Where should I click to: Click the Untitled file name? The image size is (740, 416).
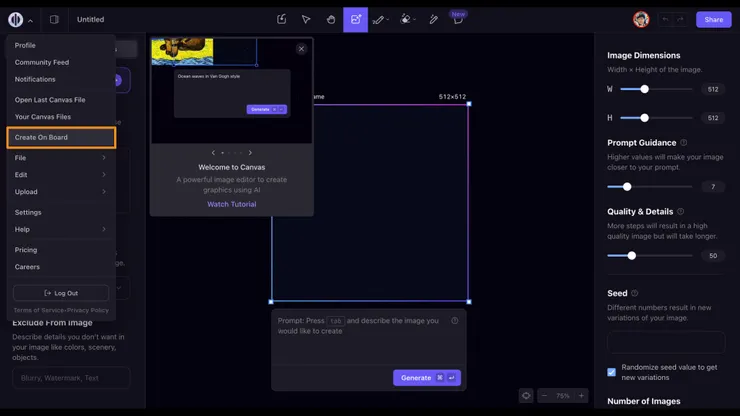[91, 19]
